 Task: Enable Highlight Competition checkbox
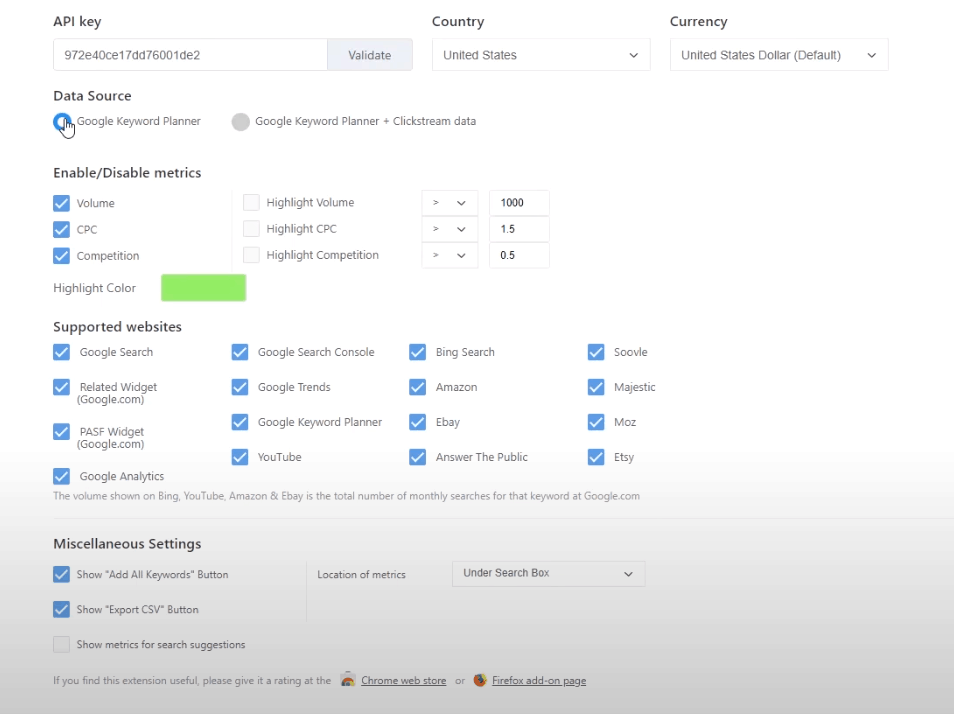click(251, 255)
